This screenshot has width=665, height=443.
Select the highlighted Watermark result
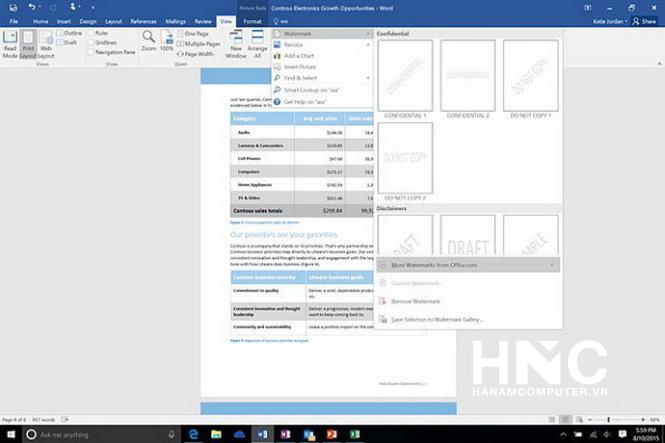pos(322,33)
